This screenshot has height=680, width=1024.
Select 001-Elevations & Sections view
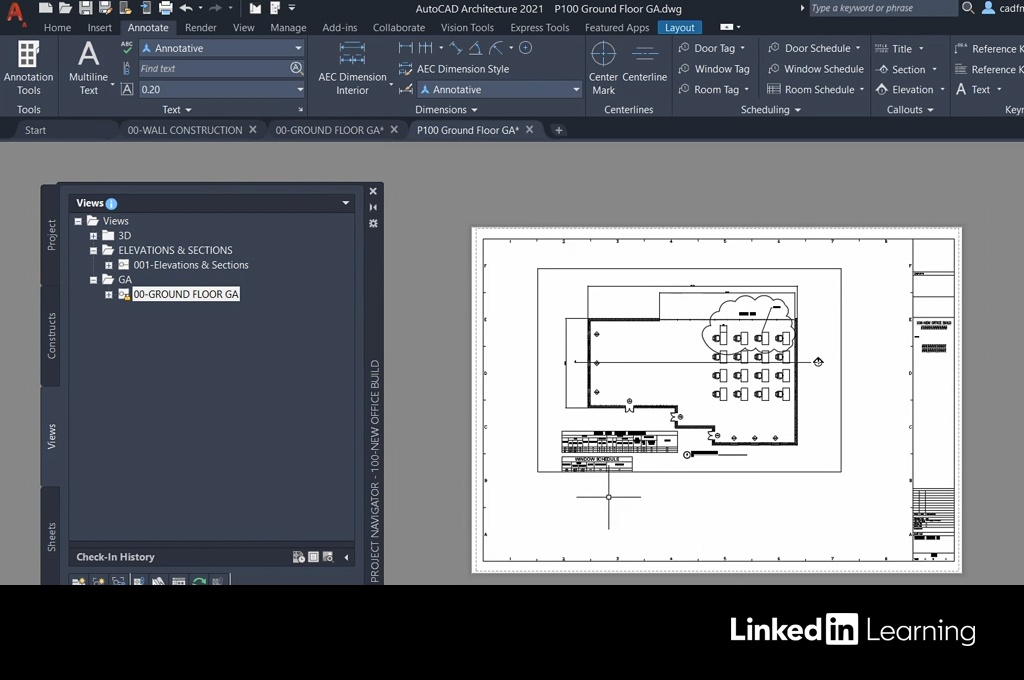click(191, 265)
